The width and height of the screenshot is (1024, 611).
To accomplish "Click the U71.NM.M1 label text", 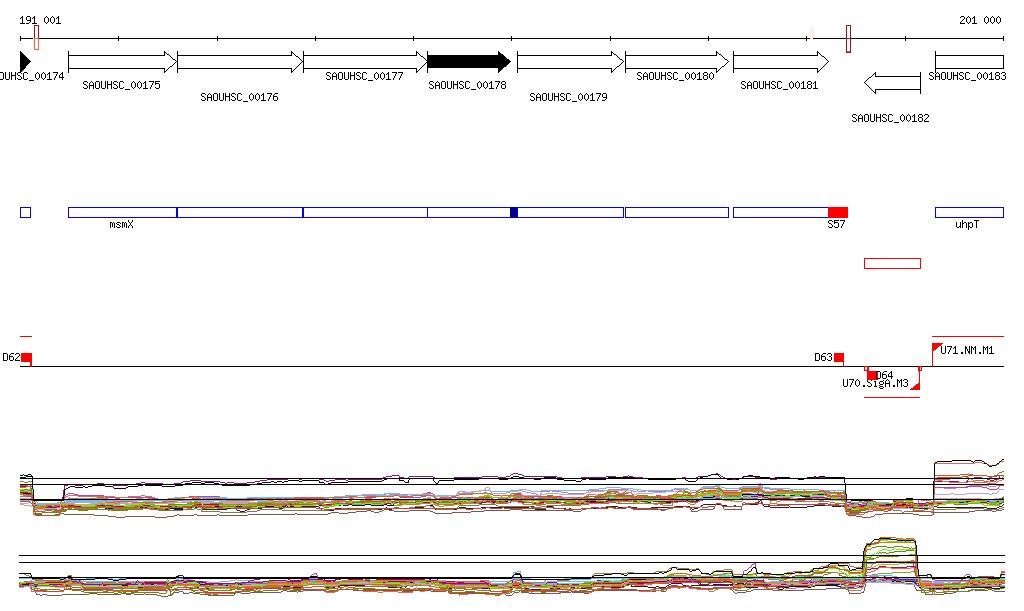I will [967, 351].
